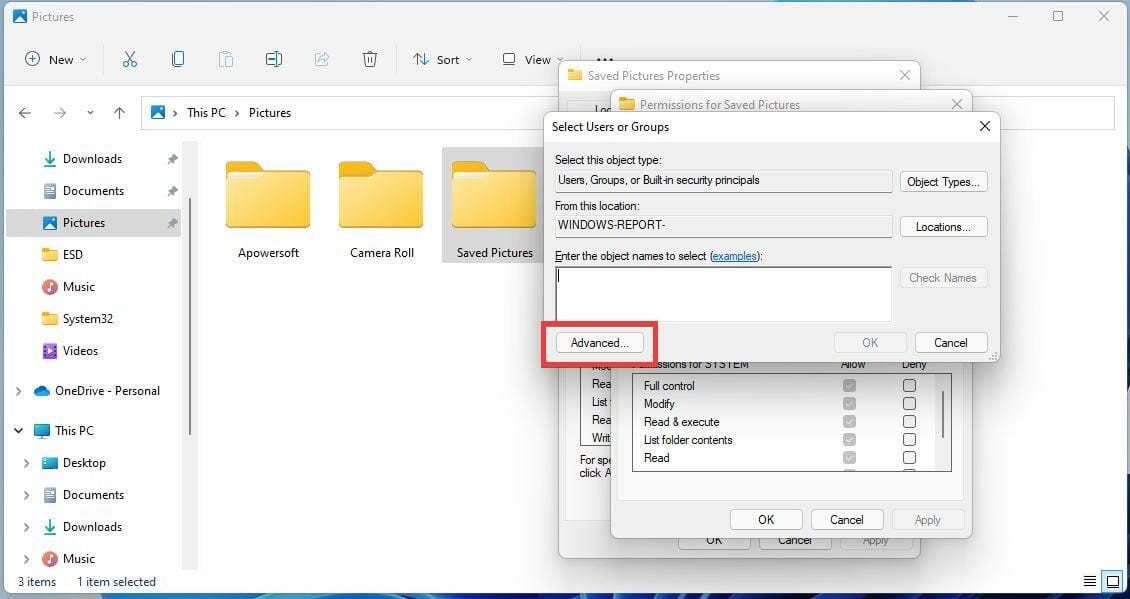Check Deny for Read & execute

pyautogui.click(x=909, y=422)
